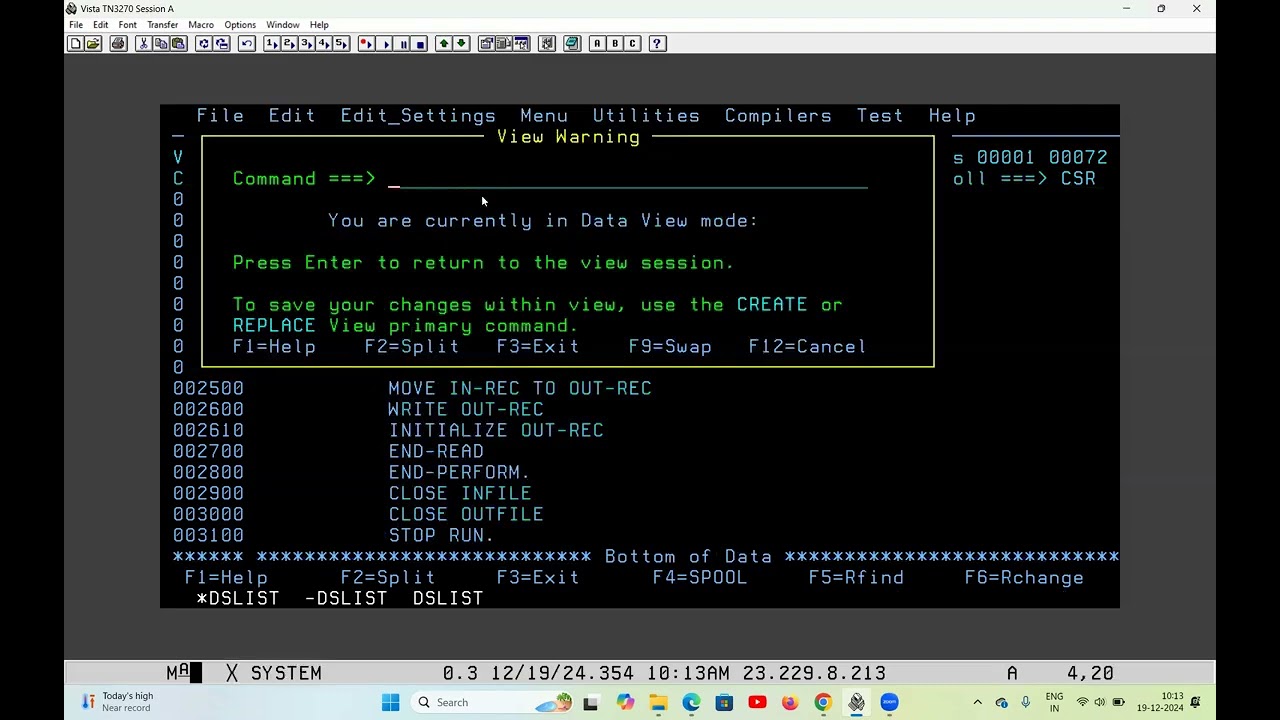
Task: Click the -DSLIST screen tab
Action: pyautogui.click(x=346, y=599)
